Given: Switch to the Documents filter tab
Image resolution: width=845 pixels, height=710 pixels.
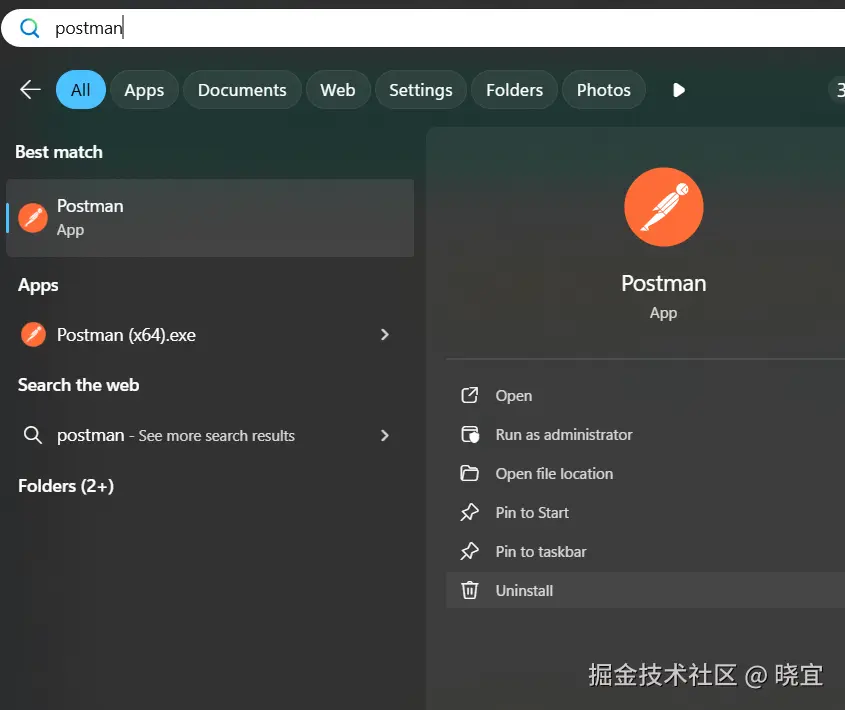Looking at the screenshot, I should tap(241, 89).
